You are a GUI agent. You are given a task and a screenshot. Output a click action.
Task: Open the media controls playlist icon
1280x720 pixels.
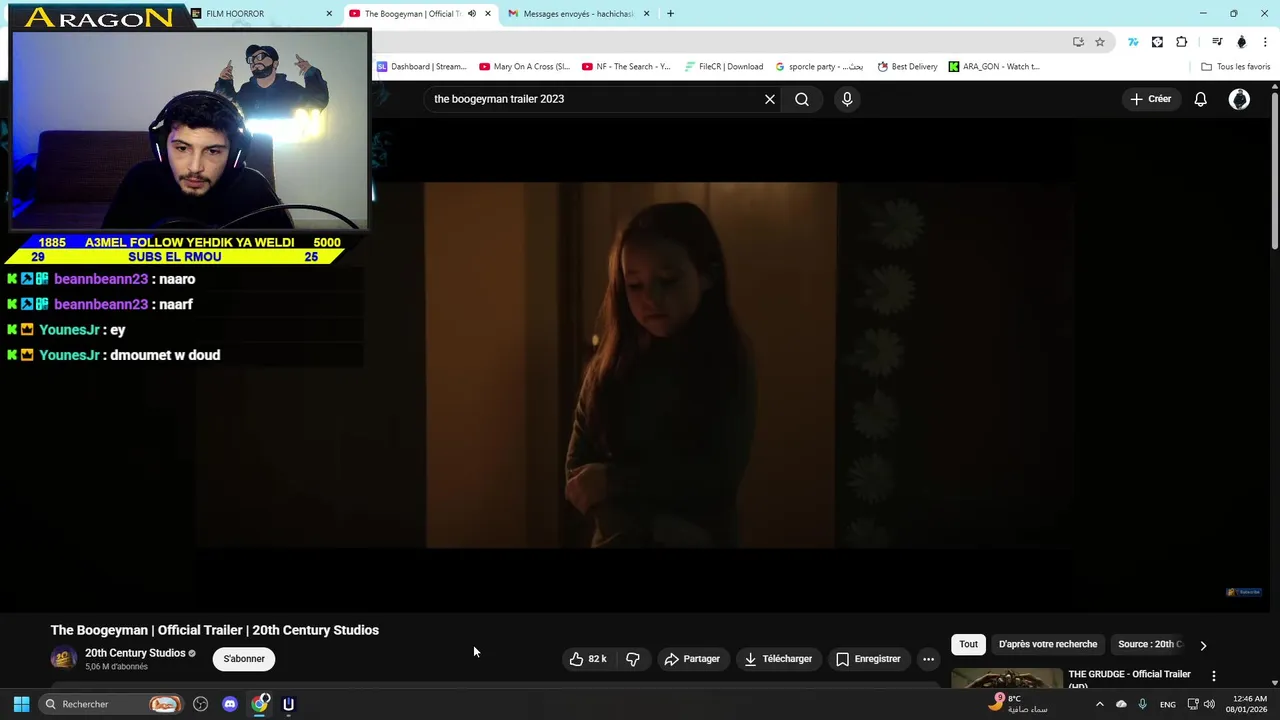click(1217, 42)
